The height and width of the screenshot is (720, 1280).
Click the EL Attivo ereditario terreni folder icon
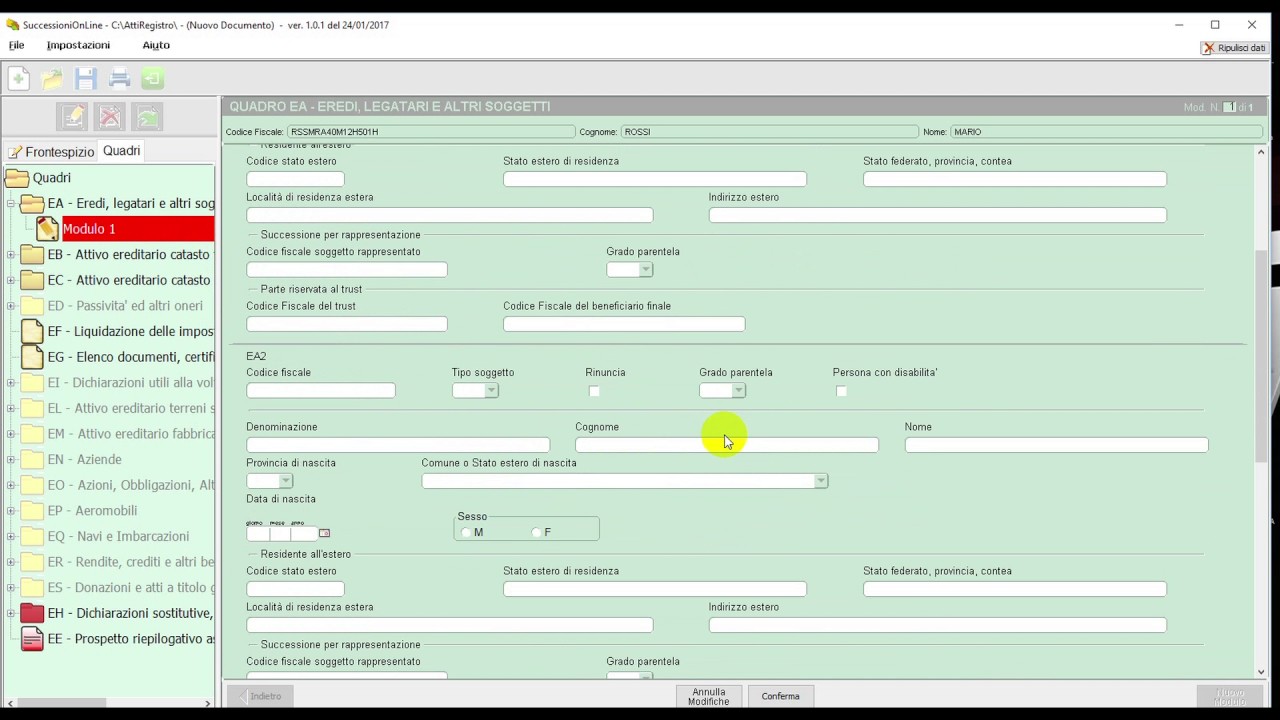pos(32,408)
